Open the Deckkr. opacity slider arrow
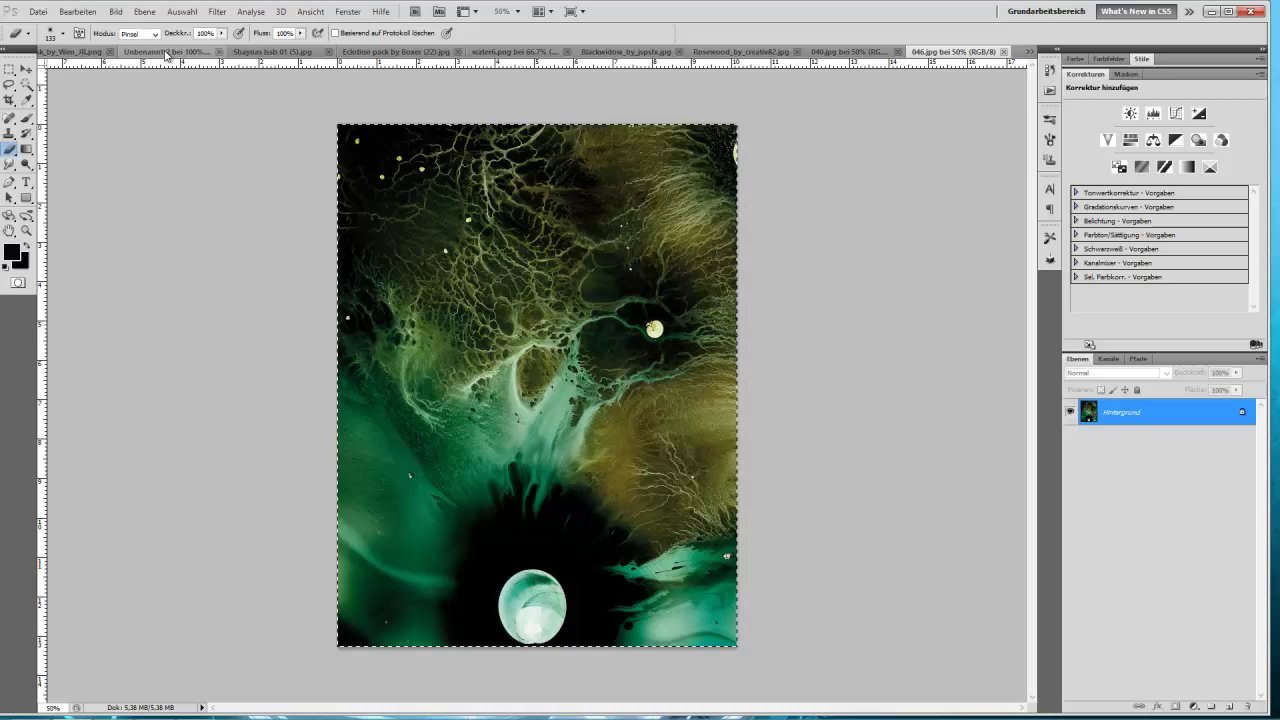The width and height of the screenshot is (1280, 720). tap(221, 33)
